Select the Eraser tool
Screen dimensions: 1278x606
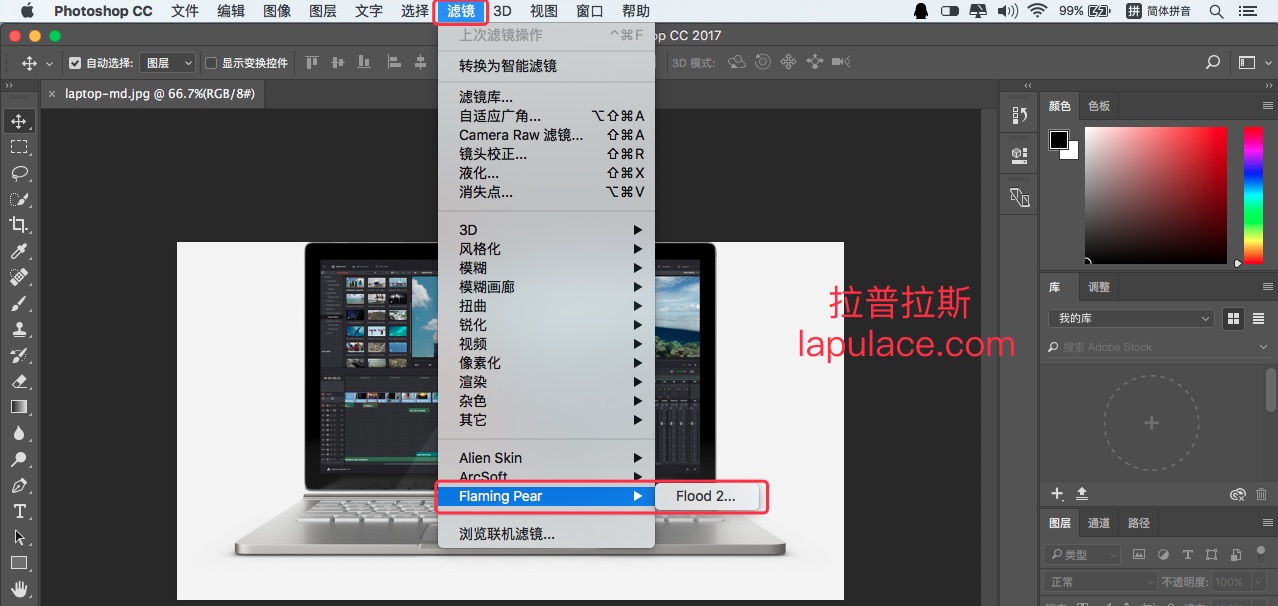pyautogui.click(x=19, y=381)
